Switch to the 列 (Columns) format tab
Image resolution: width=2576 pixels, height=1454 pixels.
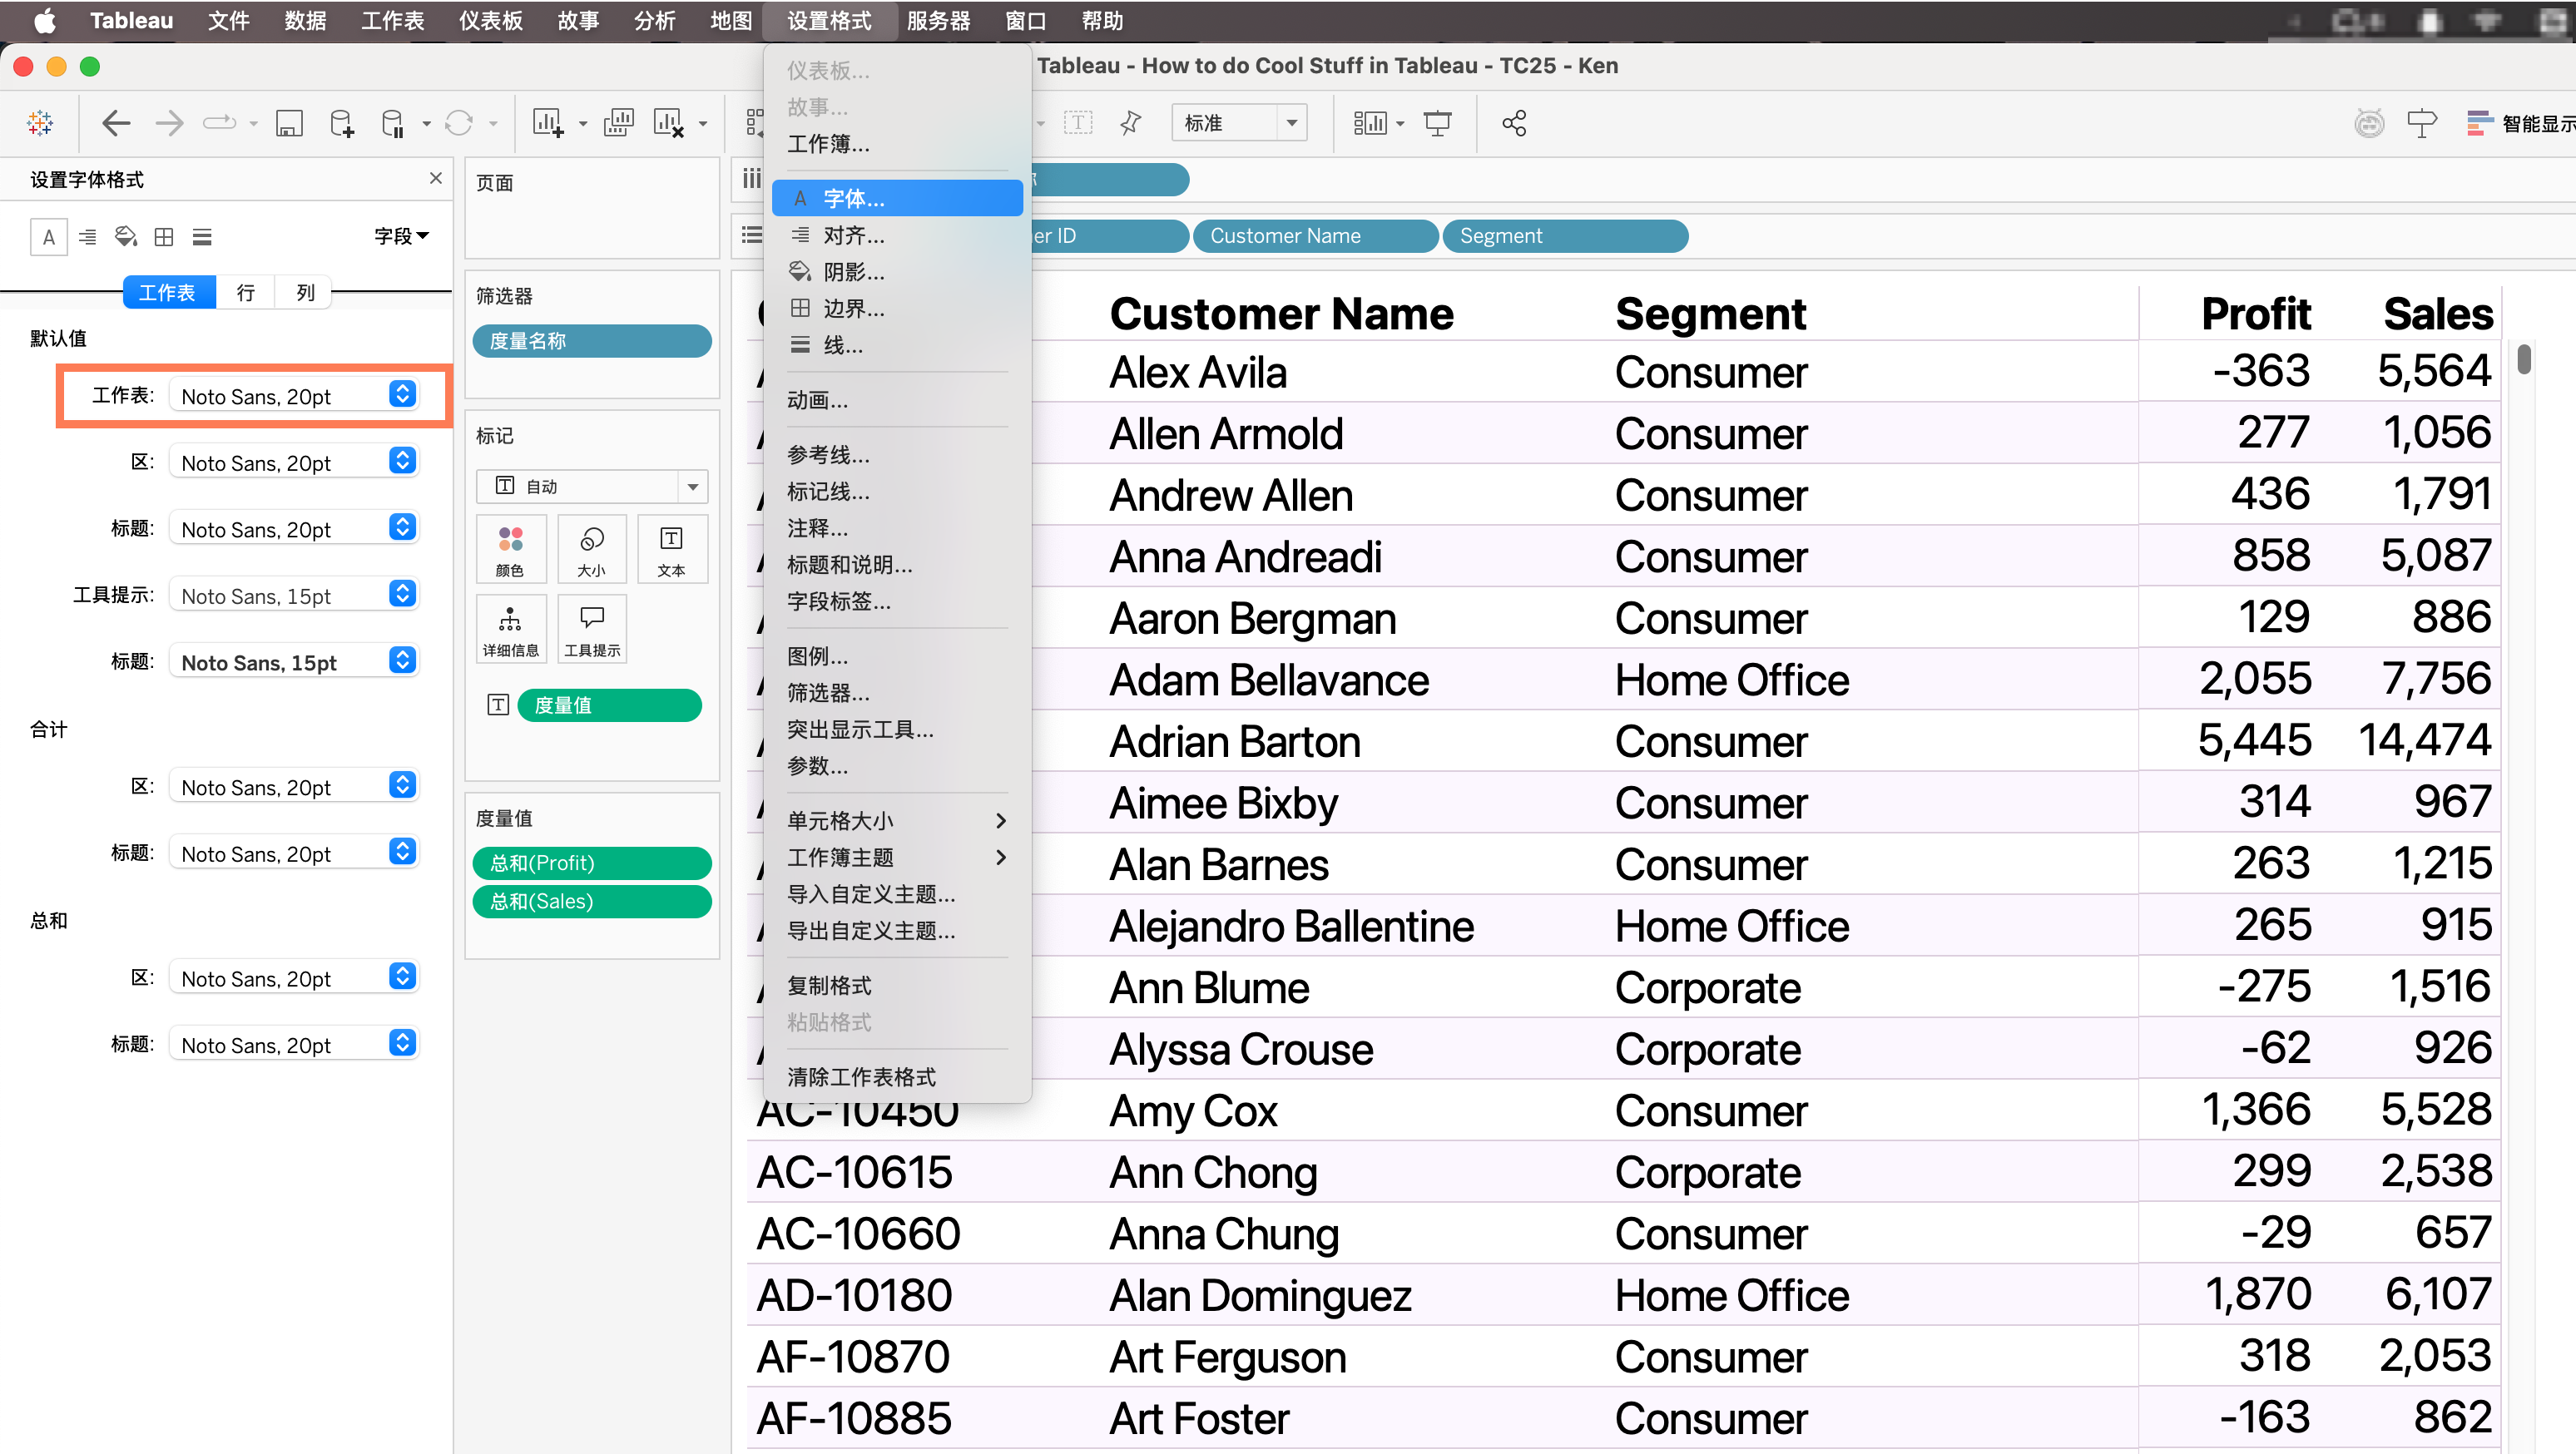(x=305, y=292)
